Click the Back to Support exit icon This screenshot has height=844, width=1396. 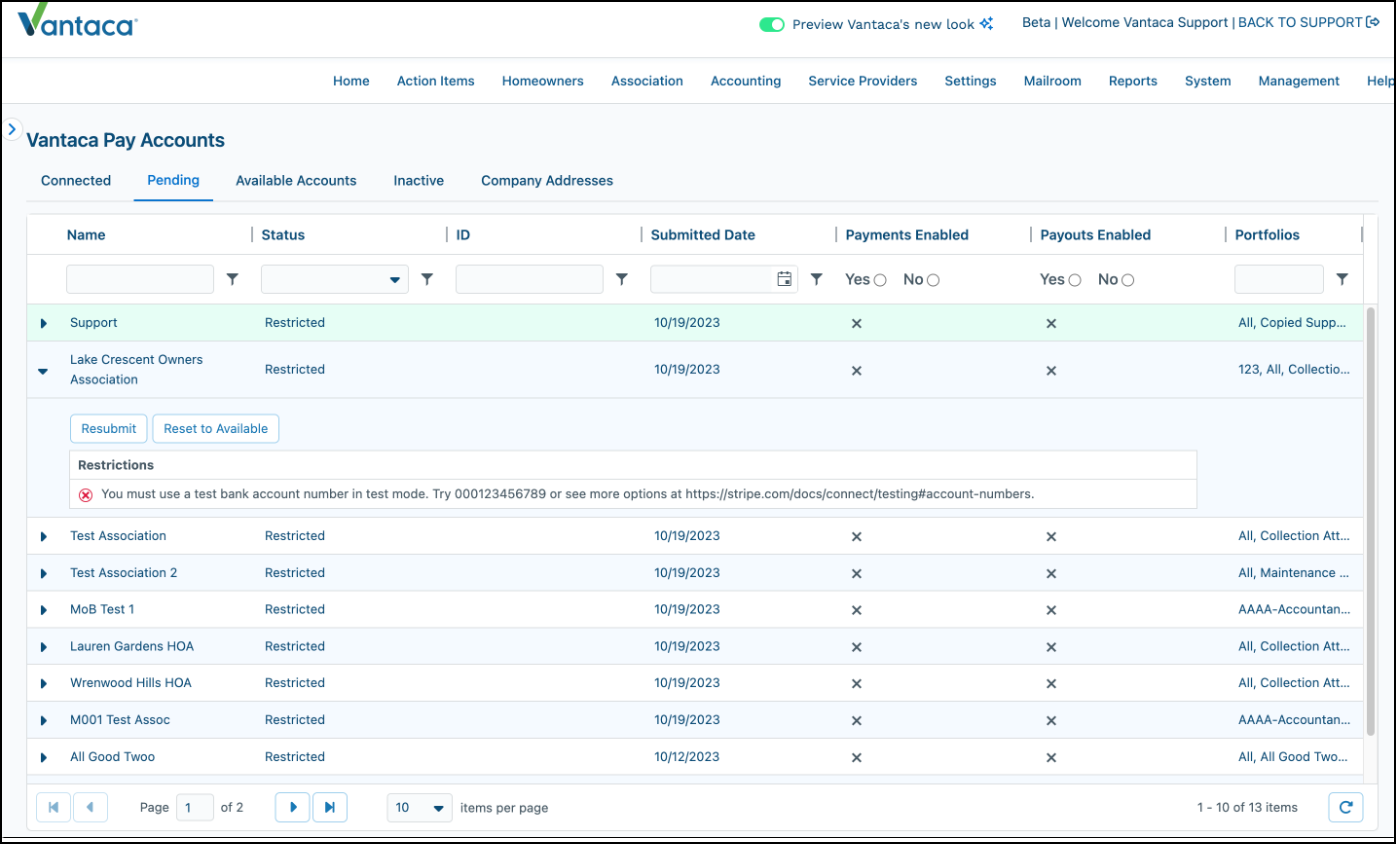tap(1373, 22)
